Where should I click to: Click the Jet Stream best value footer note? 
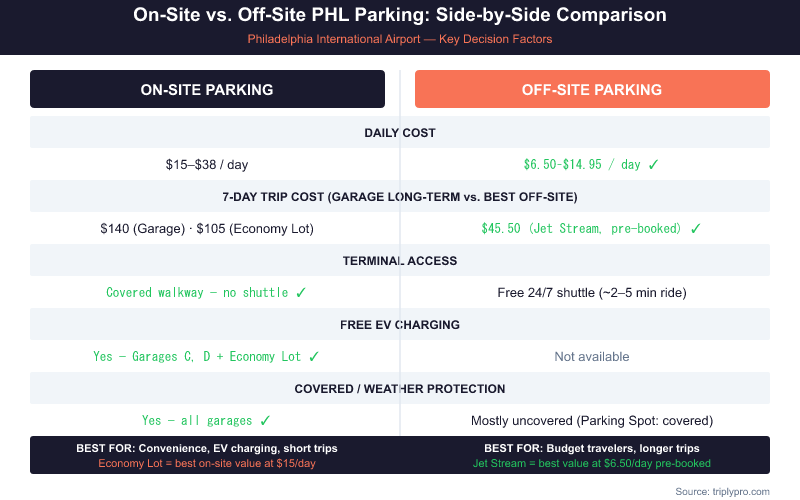click(x=592, y=463)
